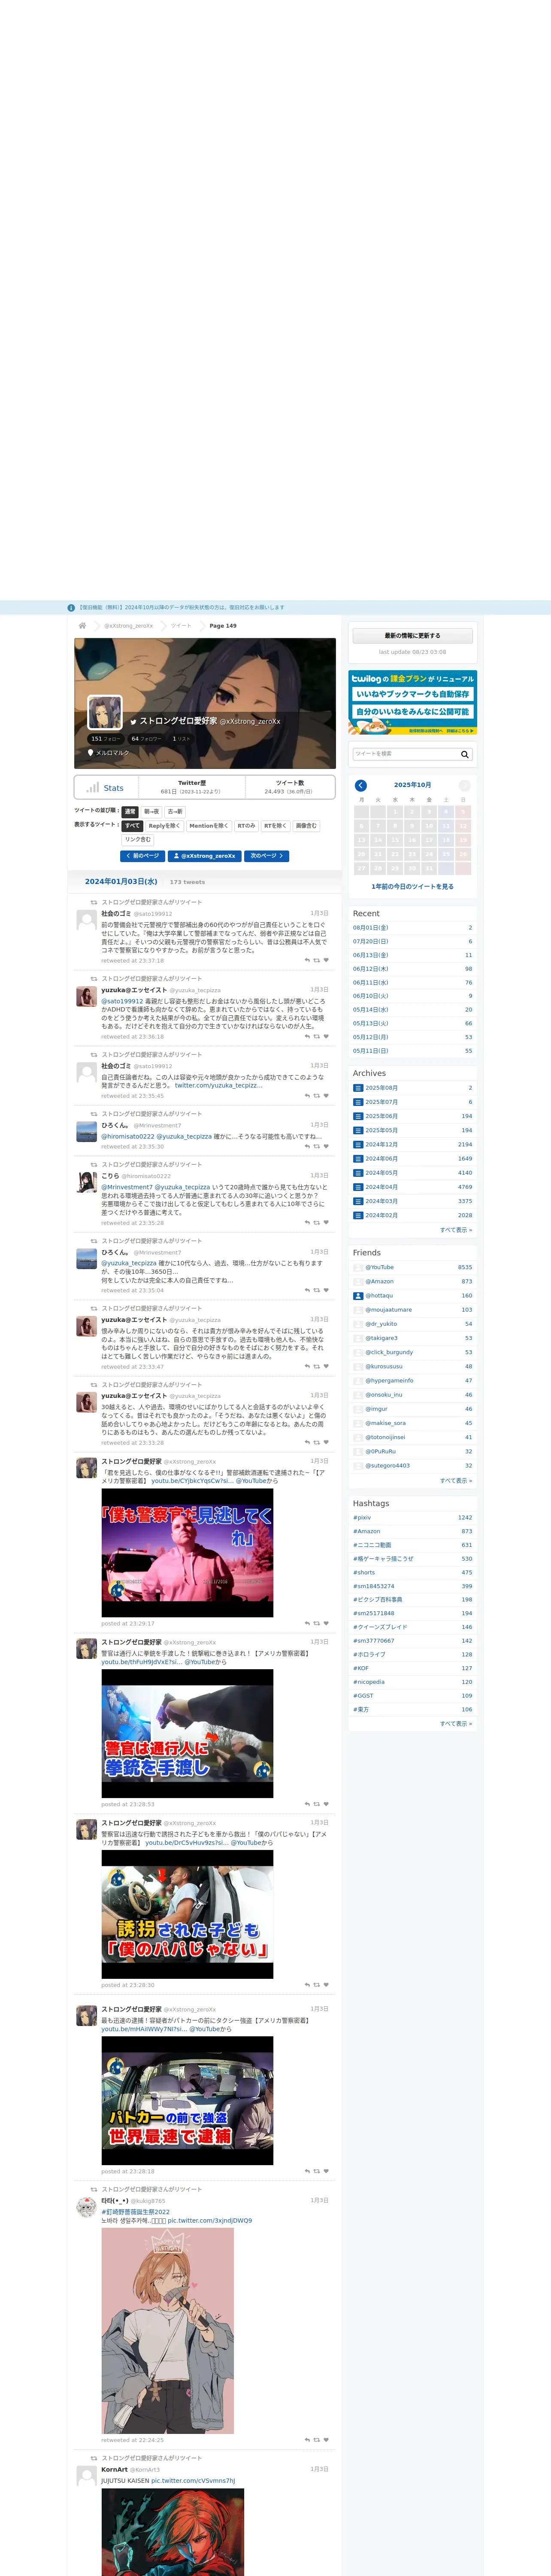
Task: Open 誘拐された子ども video thumbnail
Action: coord(187,1915)
